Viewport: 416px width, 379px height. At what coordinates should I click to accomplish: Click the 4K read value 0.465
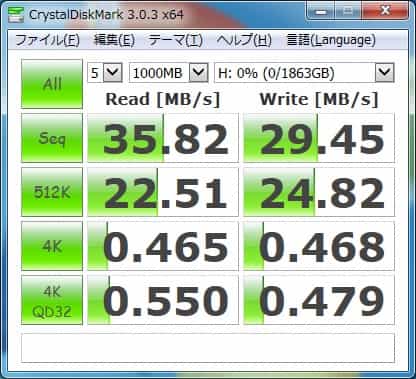point(163,246)
